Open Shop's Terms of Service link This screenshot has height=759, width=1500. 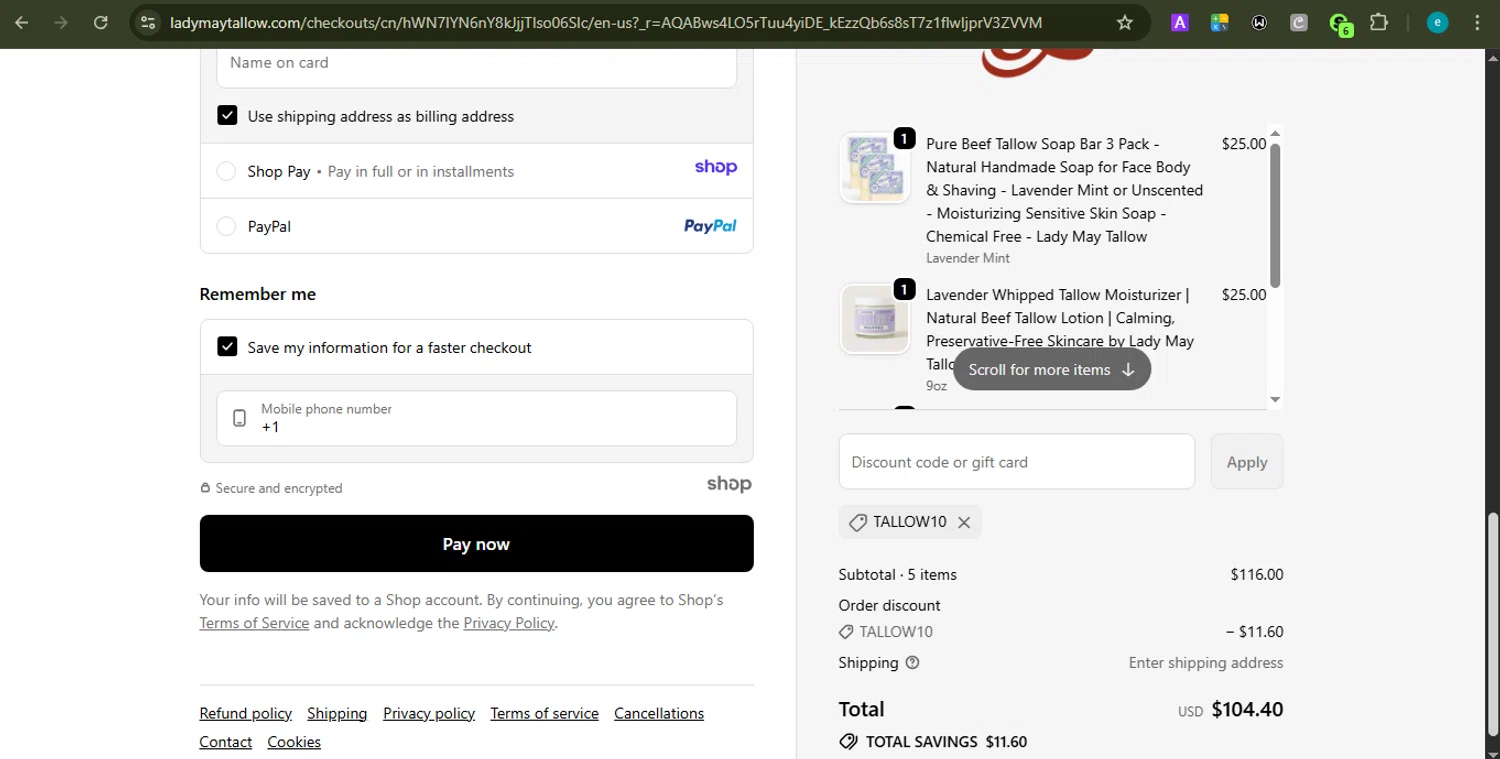tap(254, 623)
